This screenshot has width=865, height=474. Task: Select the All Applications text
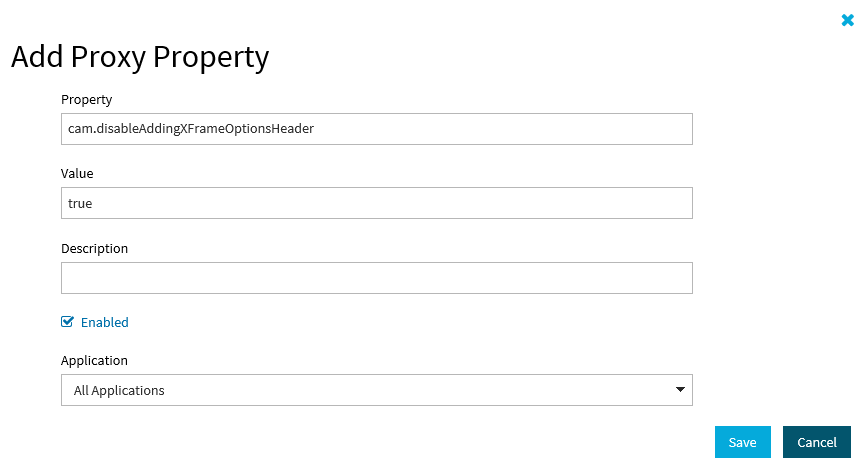point(119,390)
